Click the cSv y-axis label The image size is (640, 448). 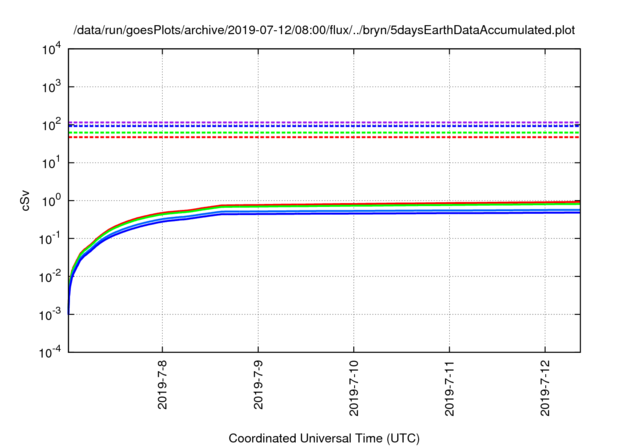click(x=25, y=201)
